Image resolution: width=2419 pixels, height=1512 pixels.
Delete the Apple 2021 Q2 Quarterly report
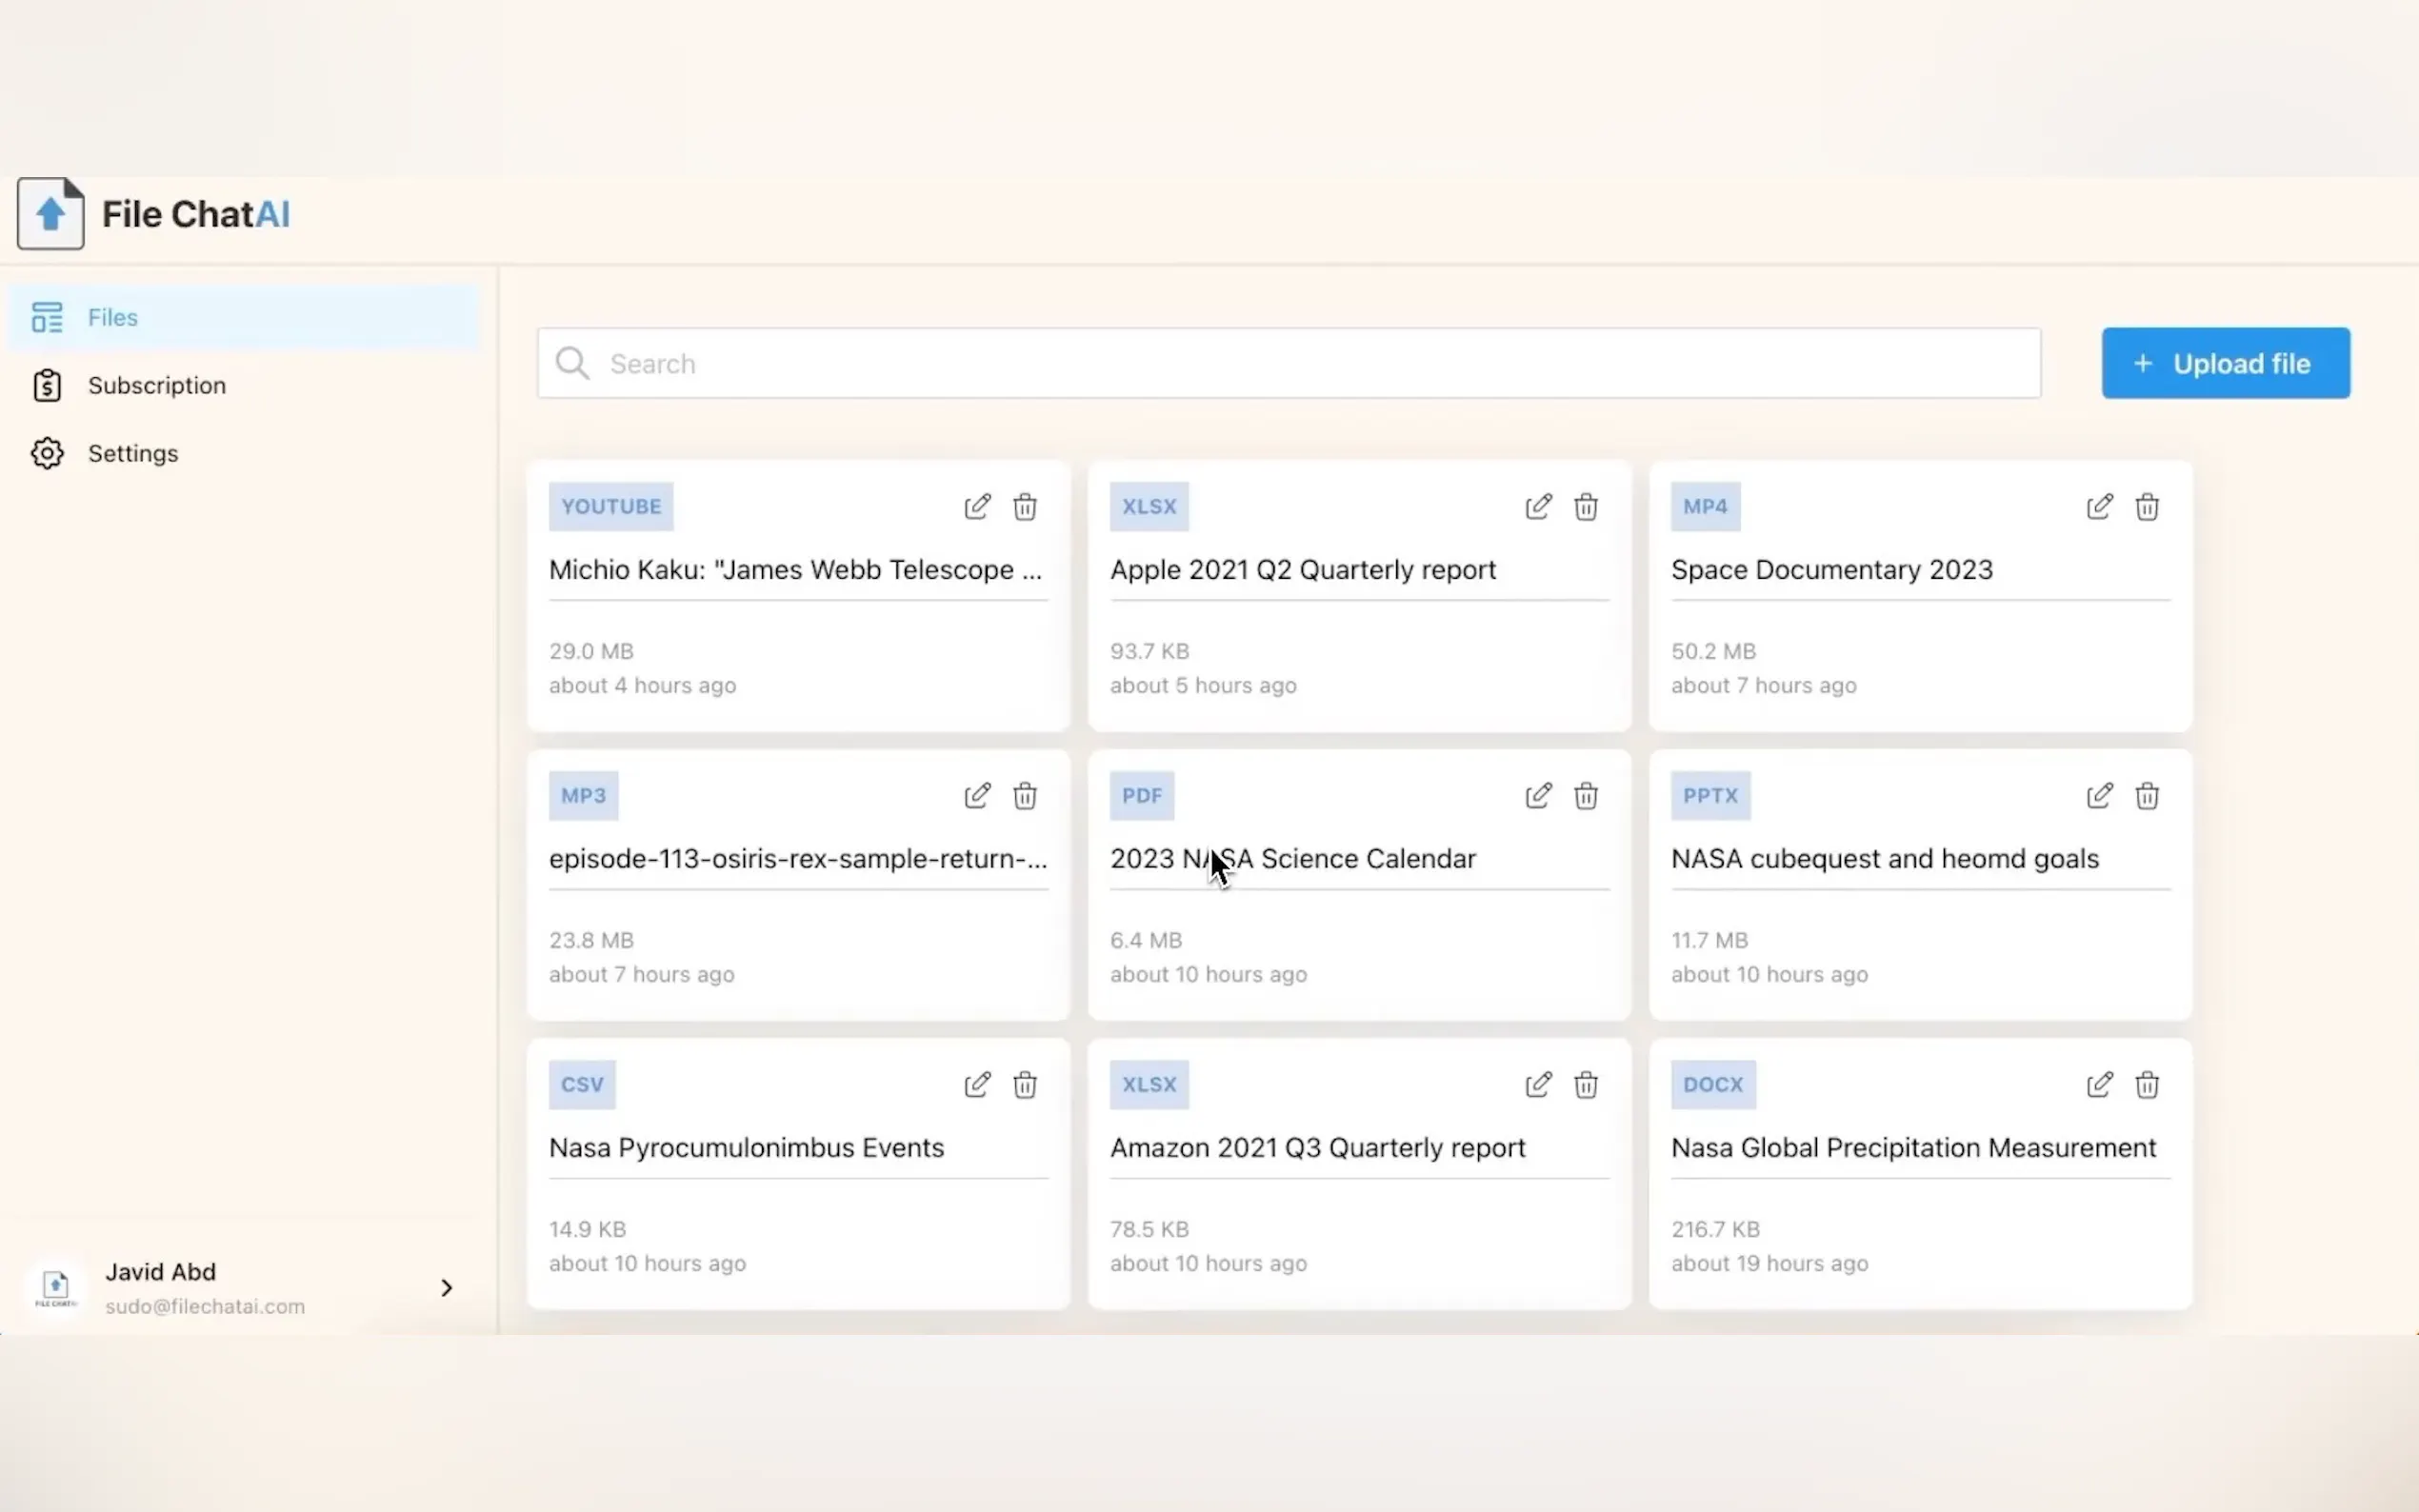click(1585, 506)
